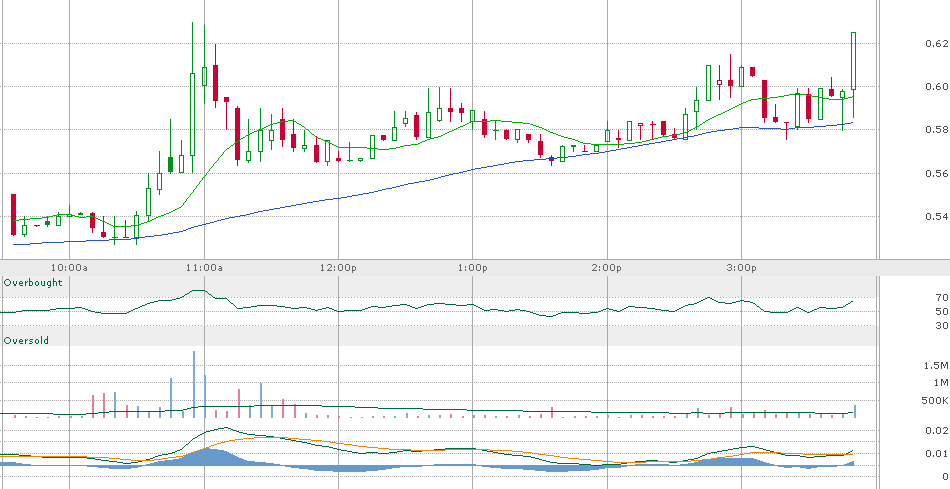
Task: Select the 0.60 price axis value
Action: click(937, 86)
